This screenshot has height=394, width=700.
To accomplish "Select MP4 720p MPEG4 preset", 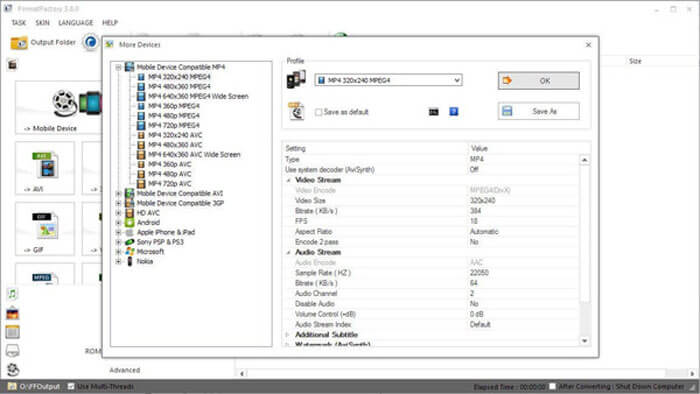I will (174, 125).
